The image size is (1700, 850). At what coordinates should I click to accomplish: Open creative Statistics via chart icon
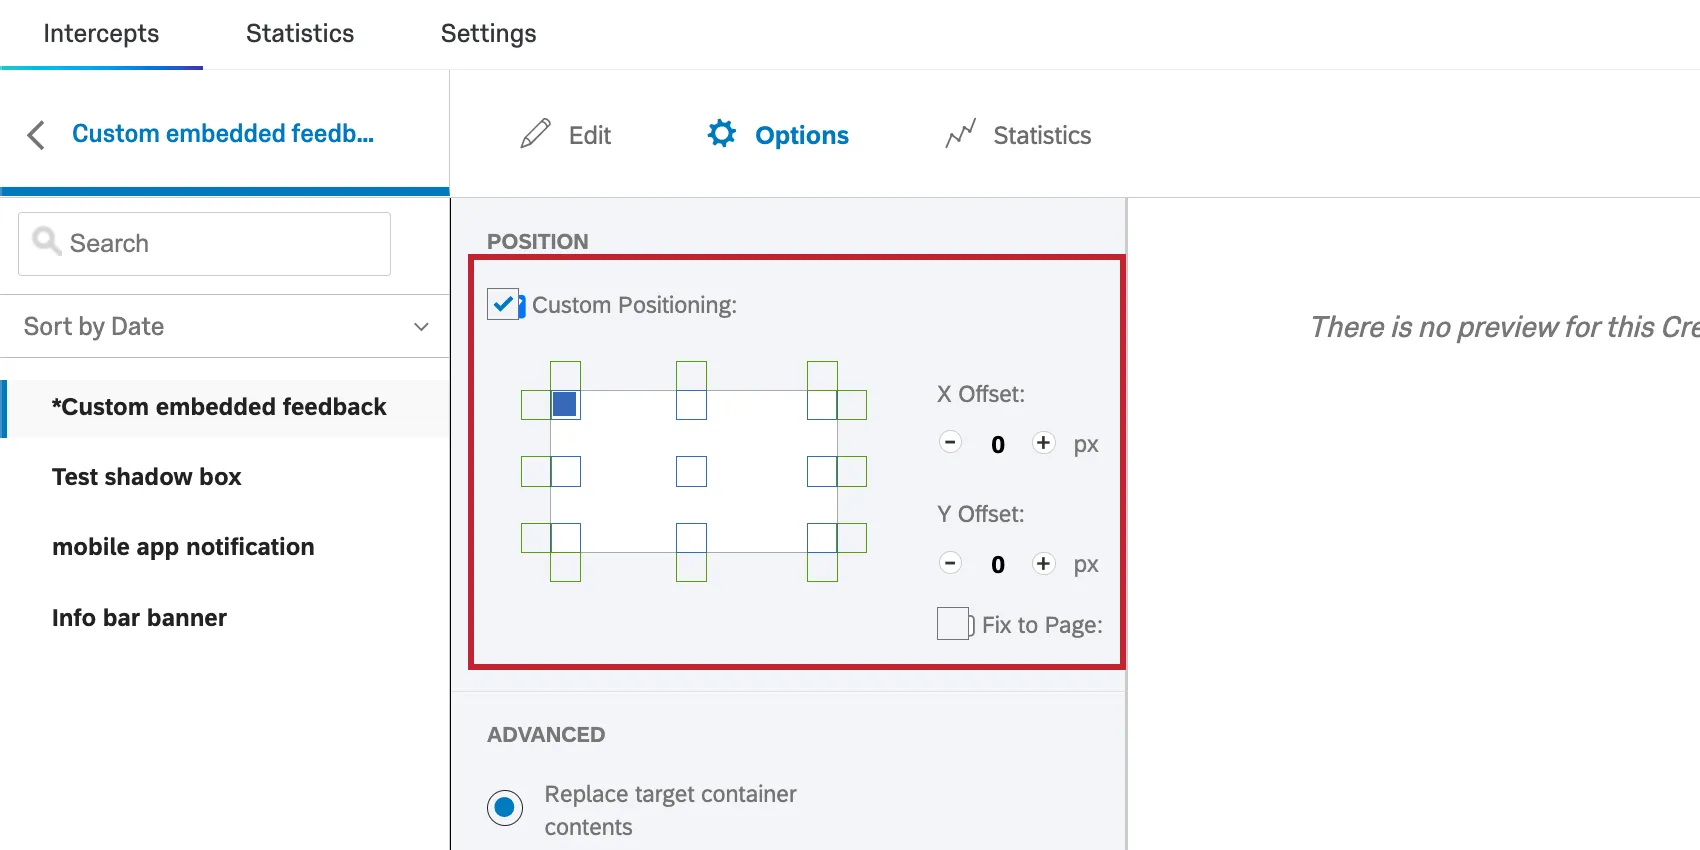tap(960, 133)
